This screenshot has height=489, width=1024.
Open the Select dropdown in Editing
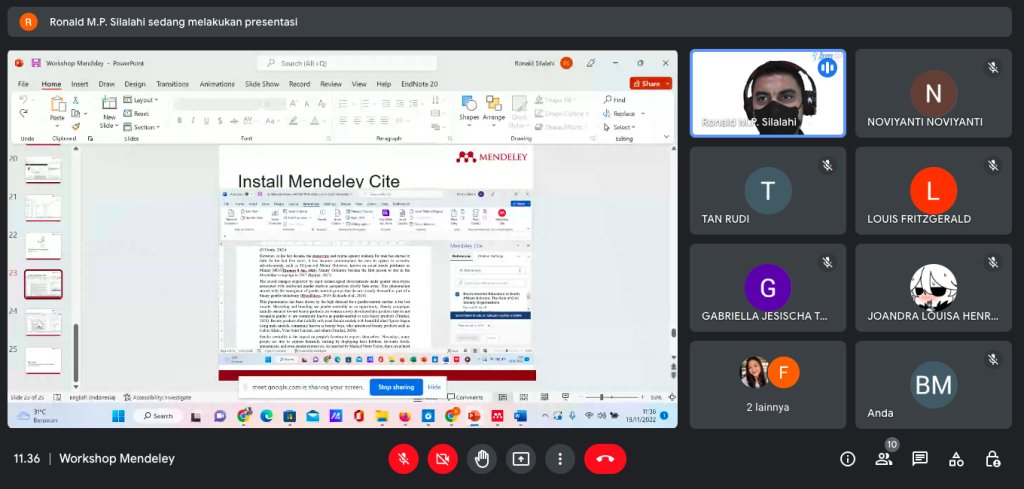pos(619,127)
